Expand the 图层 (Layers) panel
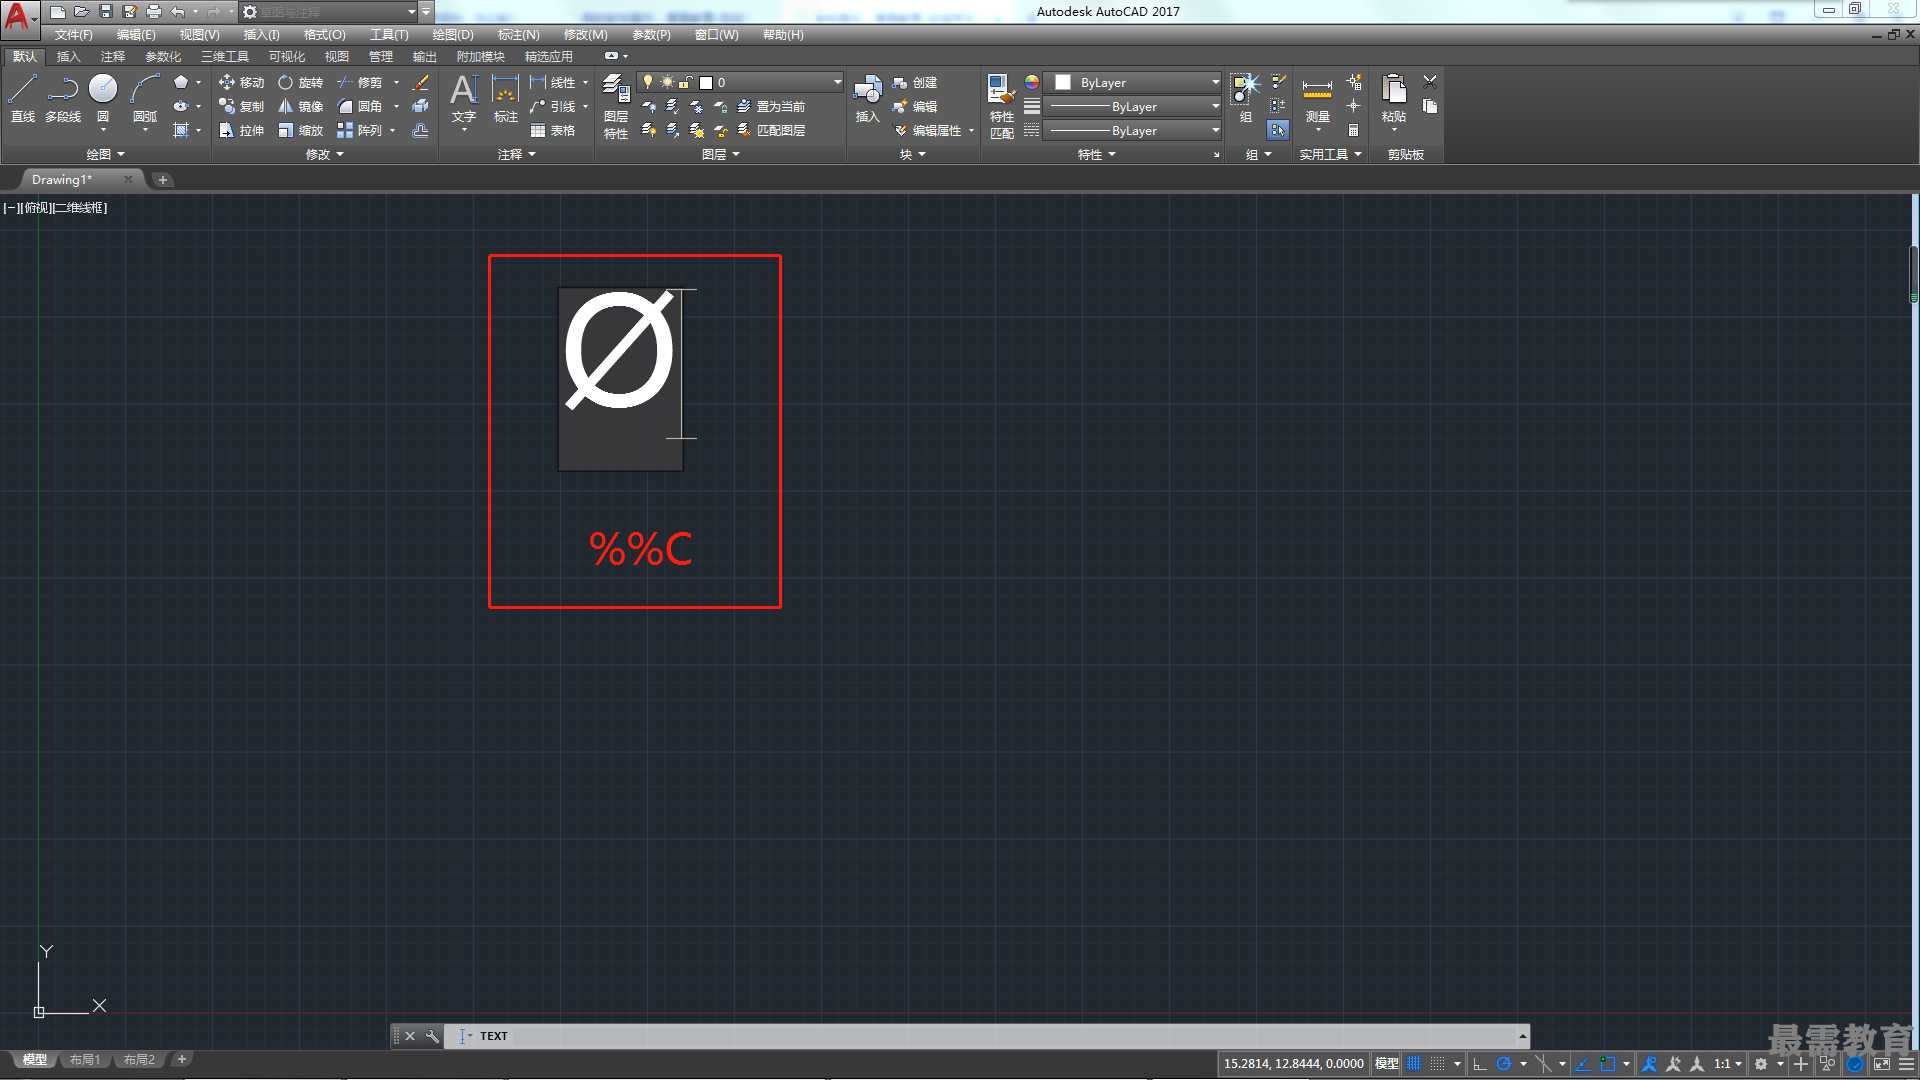 (x=720, y=155)
